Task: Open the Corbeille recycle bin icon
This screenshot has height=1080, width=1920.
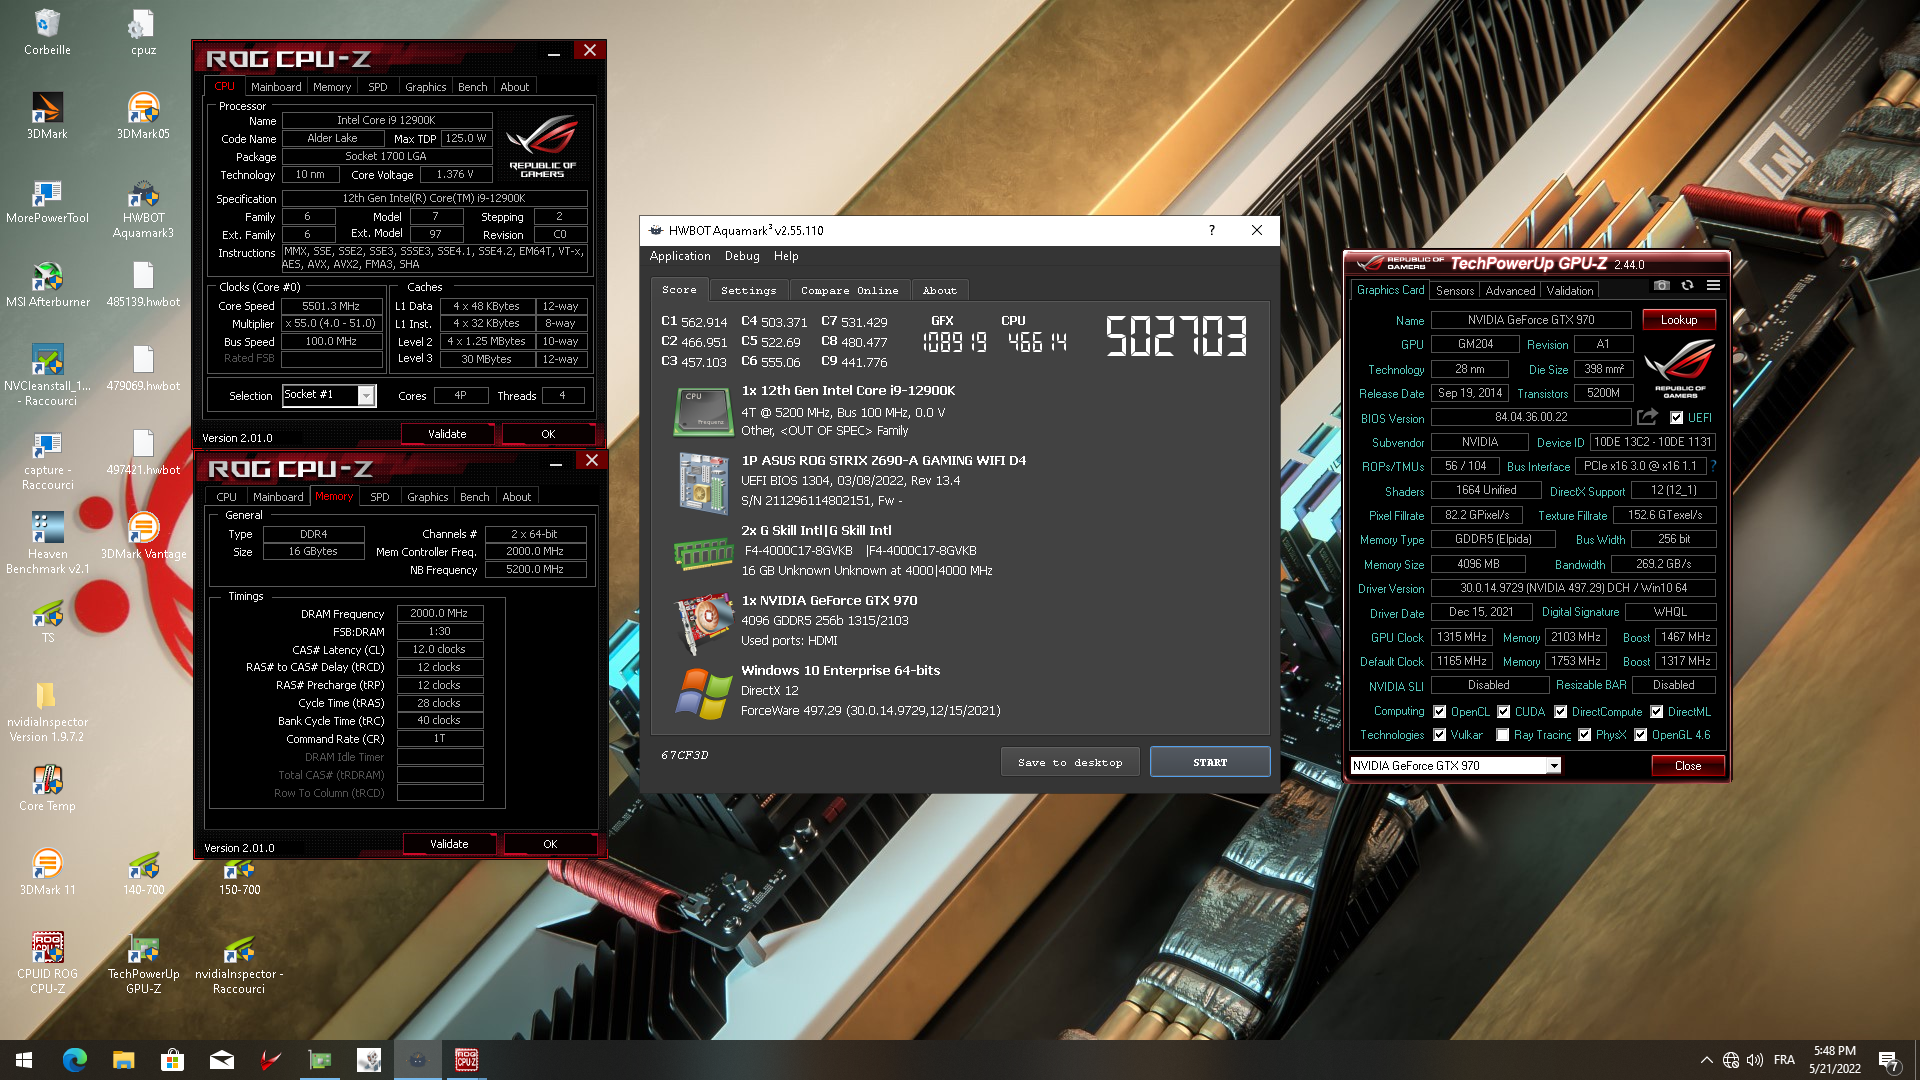Action: pos(47,32)
